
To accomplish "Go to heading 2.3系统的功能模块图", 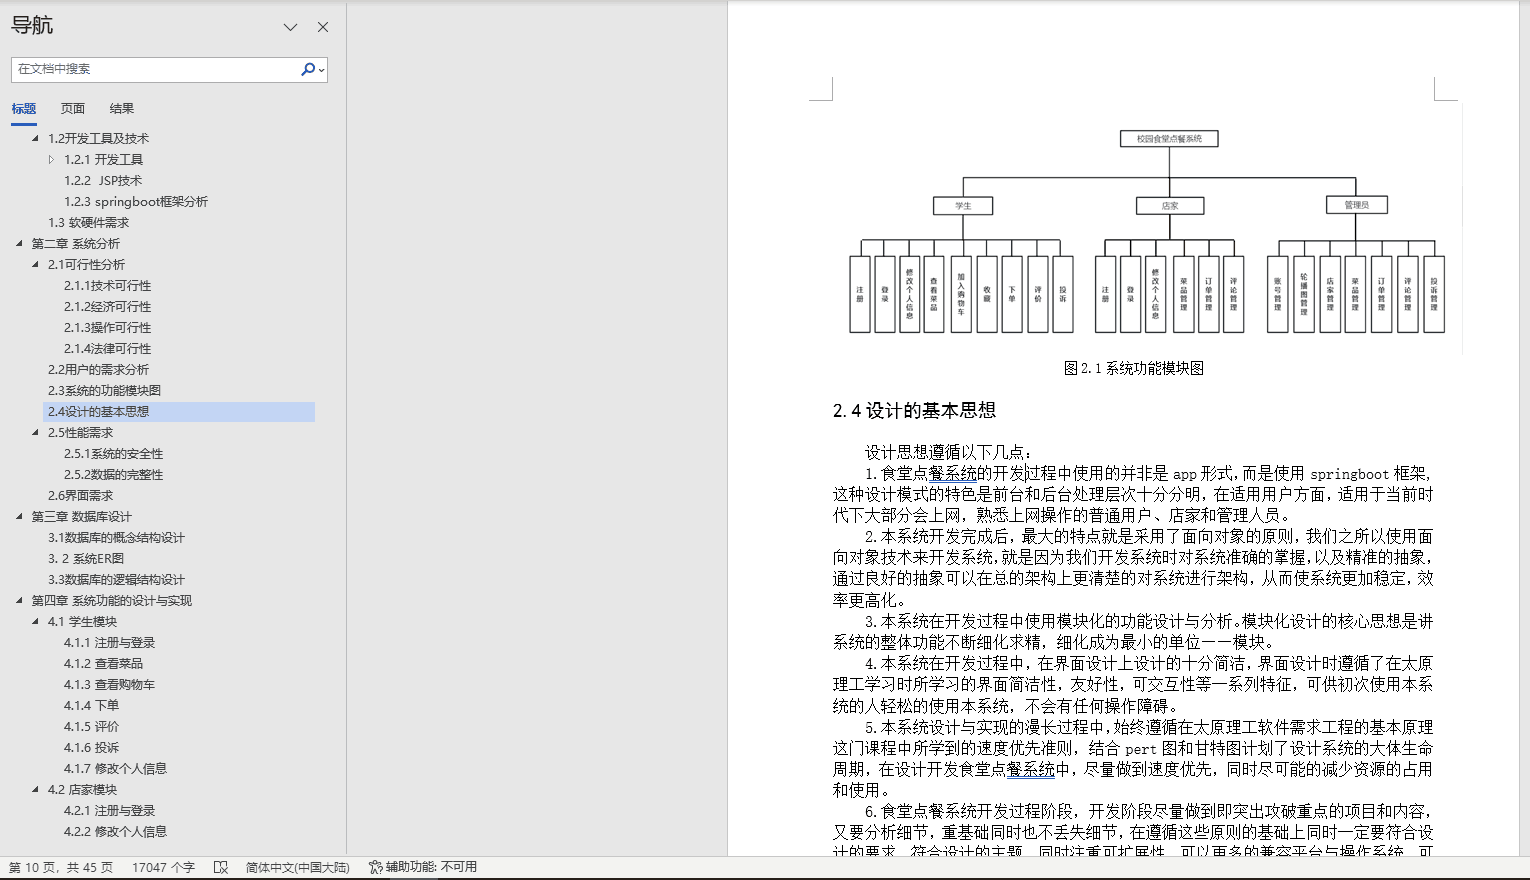I will [x=104, y=390].
